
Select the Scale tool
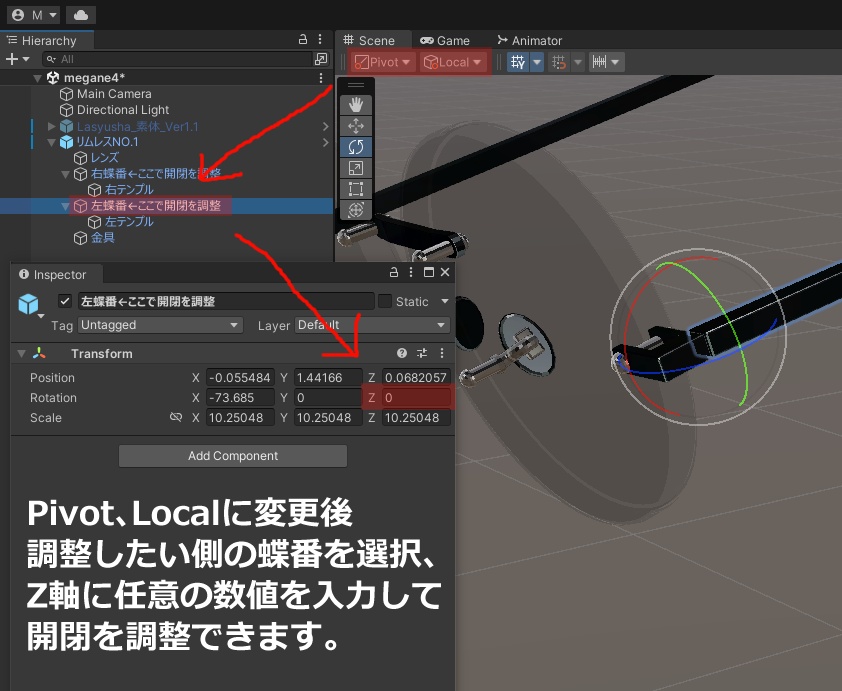[x=355, y=168]
